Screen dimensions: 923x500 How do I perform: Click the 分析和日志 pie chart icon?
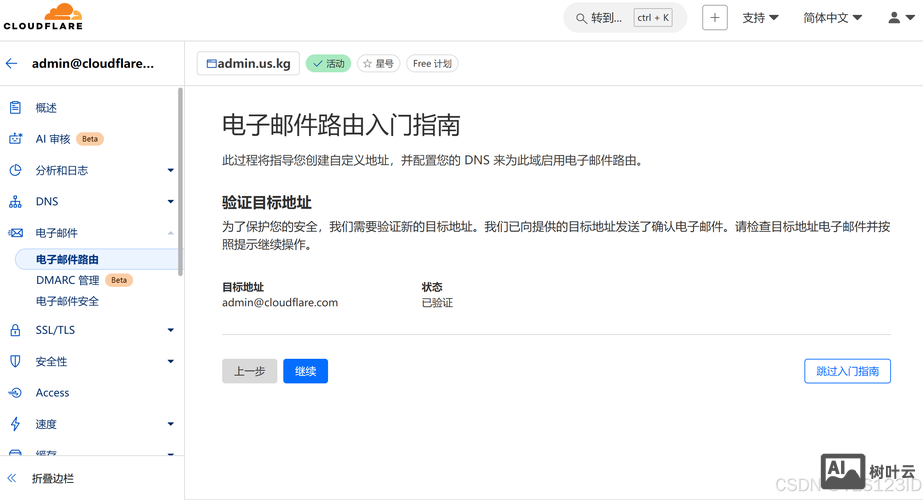tap(15, 170)
